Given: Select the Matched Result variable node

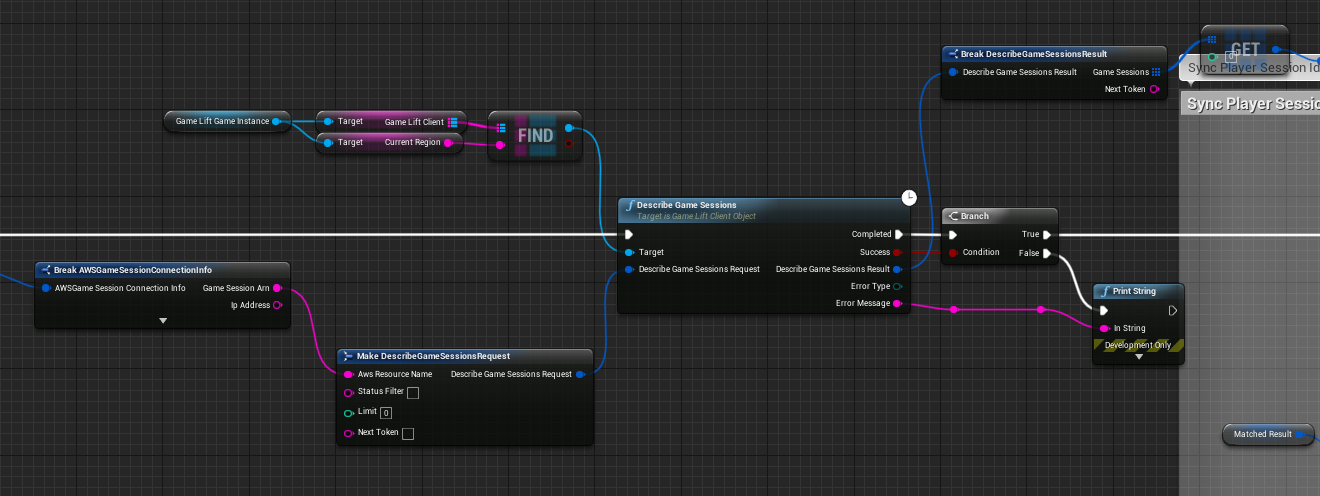Looking at the screenshot, I should coord(1262,434).
